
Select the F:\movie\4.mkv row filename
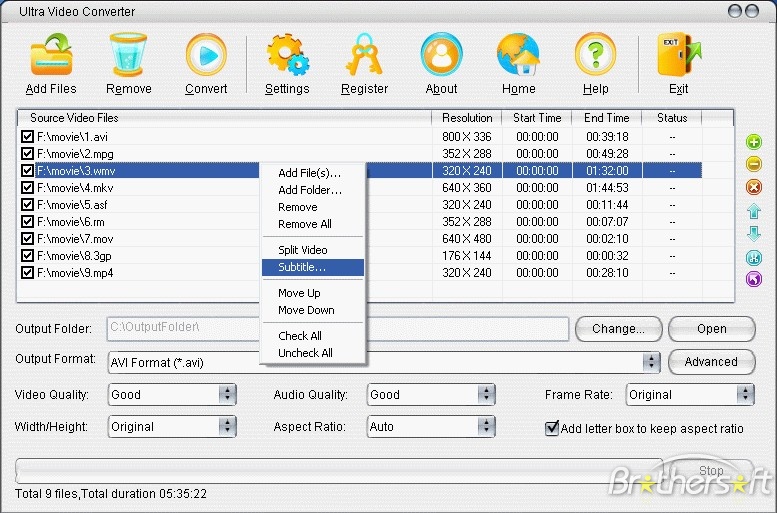coord(75,188)
